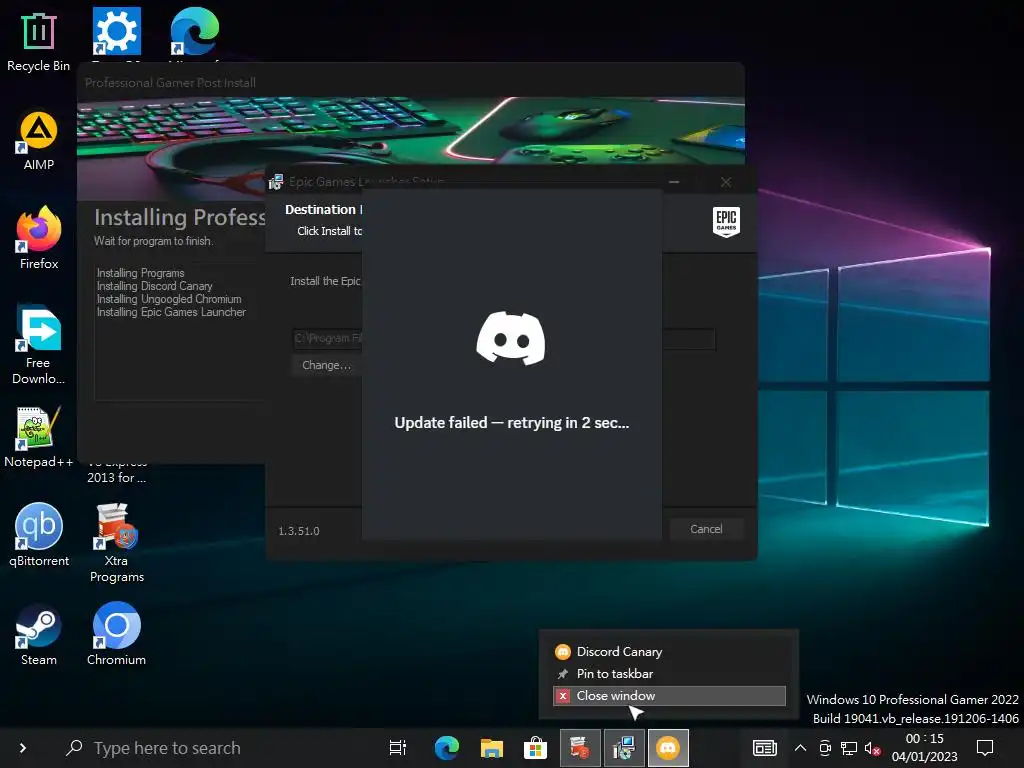Screen dimensions: 1024x768
Task: Open the Recycle Bin desktop icon
Action: tap(38, 42)
